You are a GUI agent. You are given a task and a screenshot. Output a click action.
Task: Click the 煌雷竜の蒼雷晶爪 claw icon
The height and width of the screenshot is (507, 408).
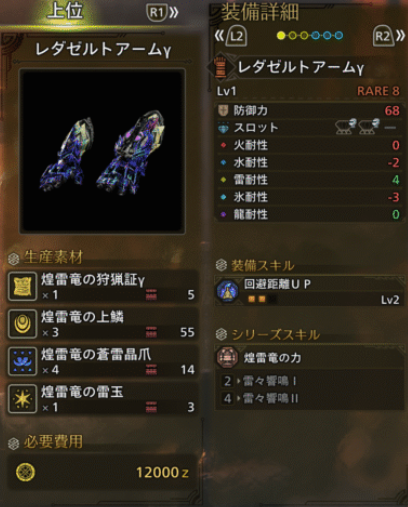(x=22, y=361)
